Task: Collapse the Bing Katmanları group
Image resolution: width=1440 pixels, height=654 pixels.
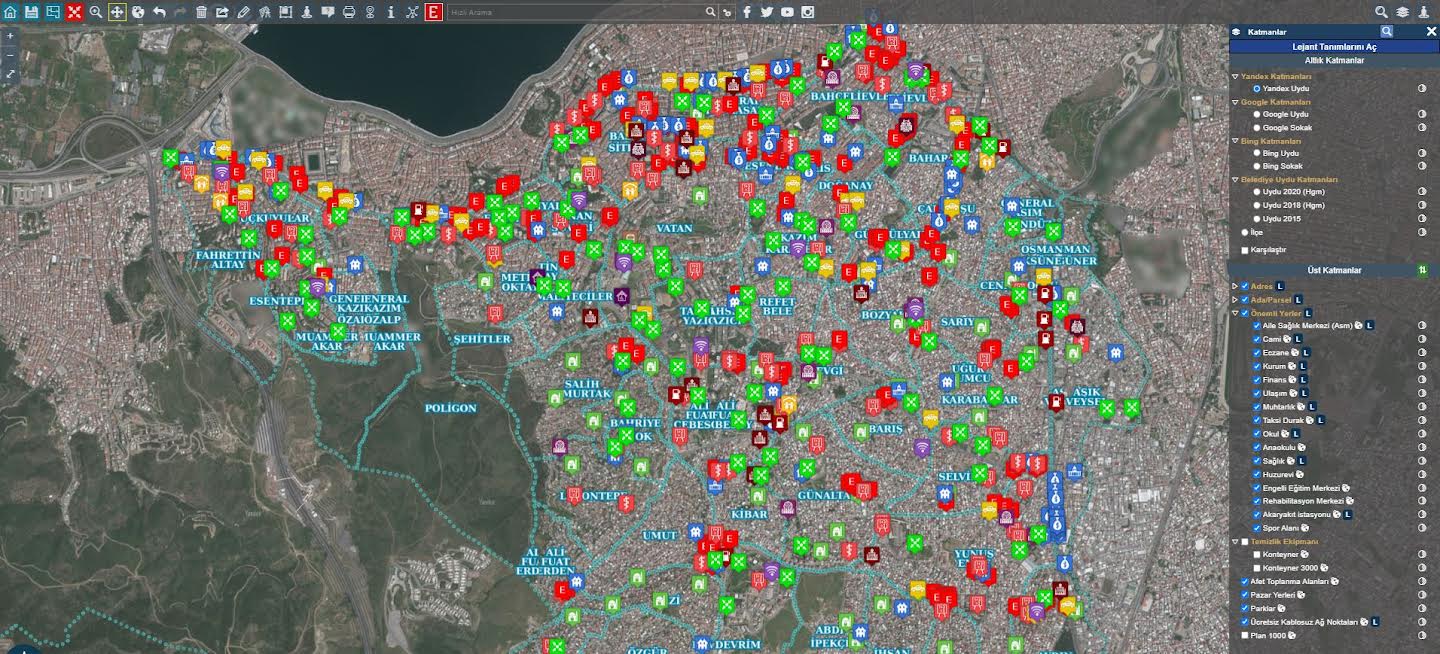Action: [1234, 141]
